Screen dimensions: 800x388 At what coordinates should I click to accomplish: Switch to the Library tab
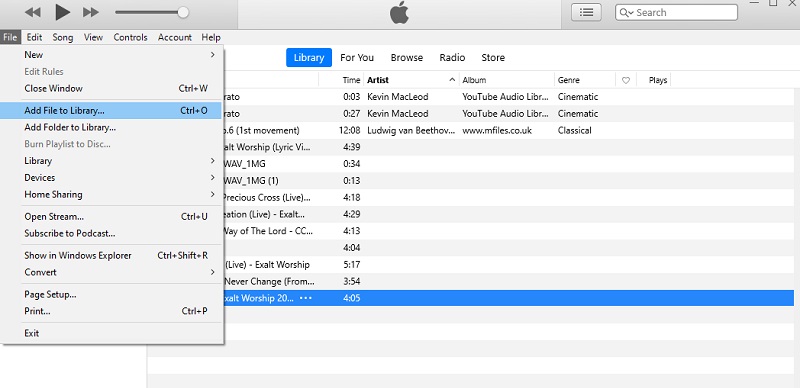pyautogui.click(x=309, y=58)
